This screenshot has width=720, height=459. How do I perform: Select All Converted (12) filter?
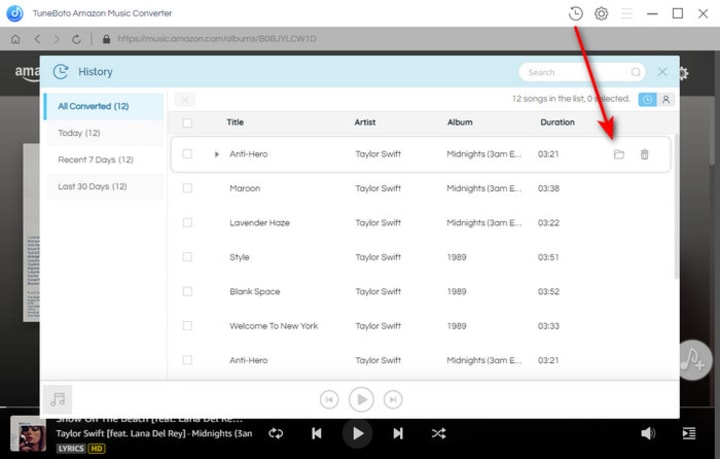(x=104, y=106)
